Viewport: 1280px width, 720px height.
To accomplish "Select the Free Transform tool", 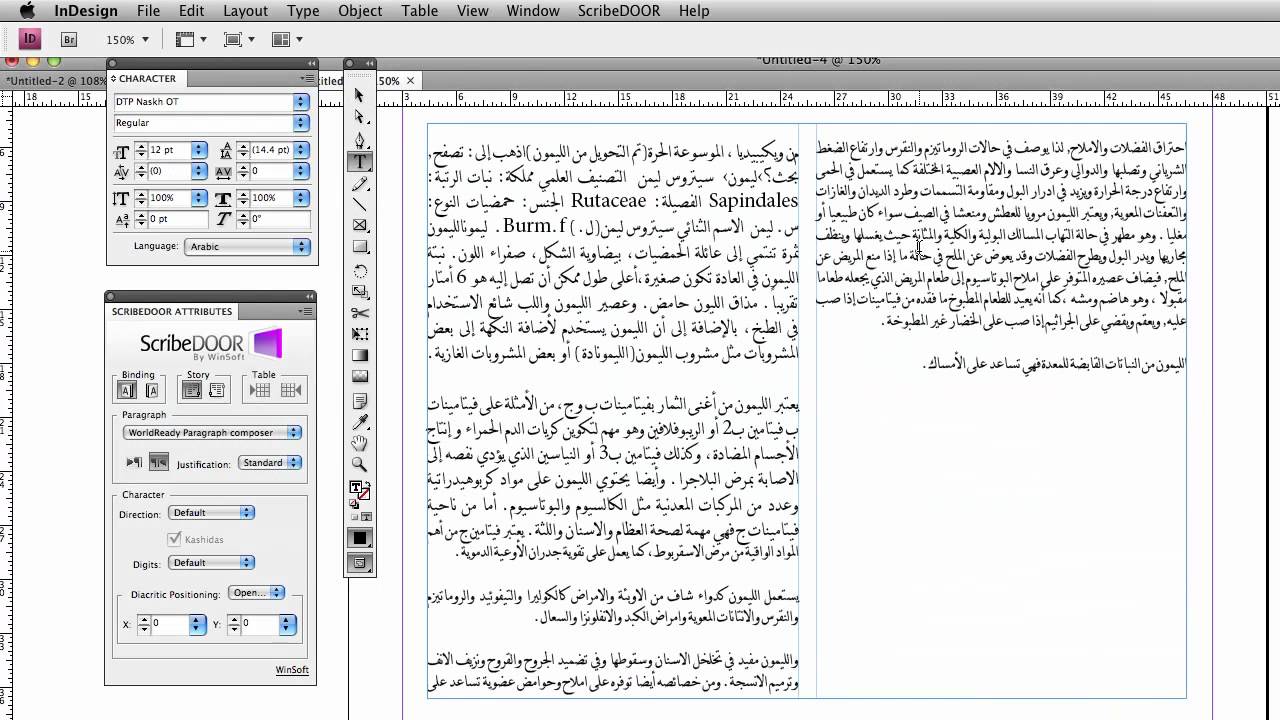I will [x=360, y=334].
